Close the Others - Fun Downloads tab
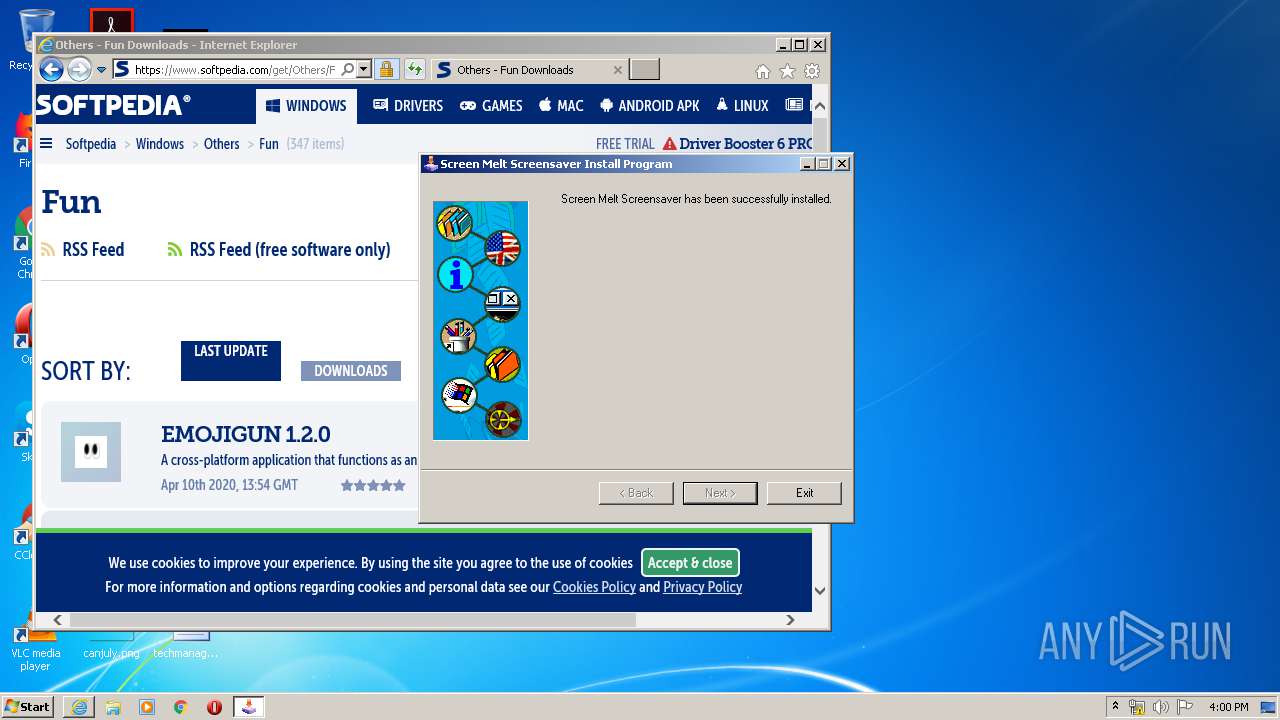This screenshot has width=1280, height=720. pos(618,70)
